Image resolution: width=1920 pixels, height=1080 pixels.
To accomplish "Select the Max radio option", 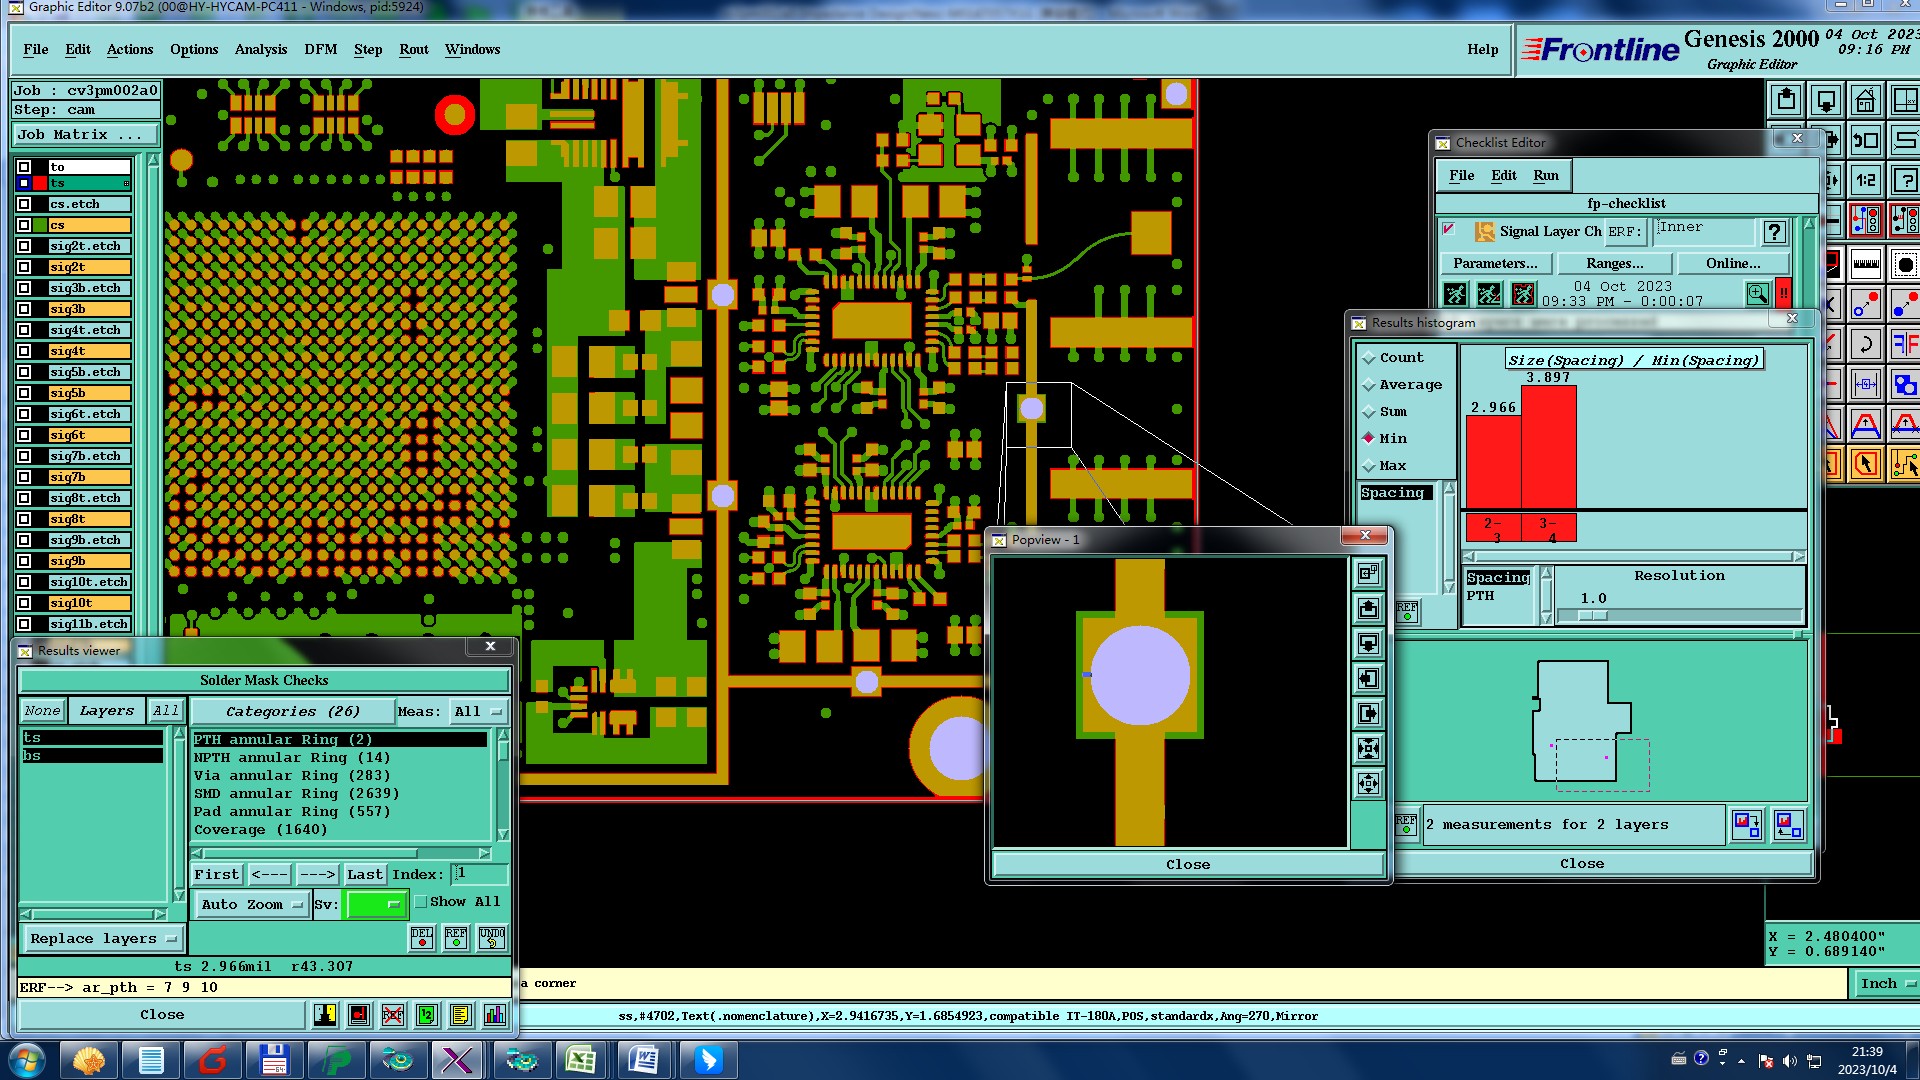I will (x=1369, y=466).
